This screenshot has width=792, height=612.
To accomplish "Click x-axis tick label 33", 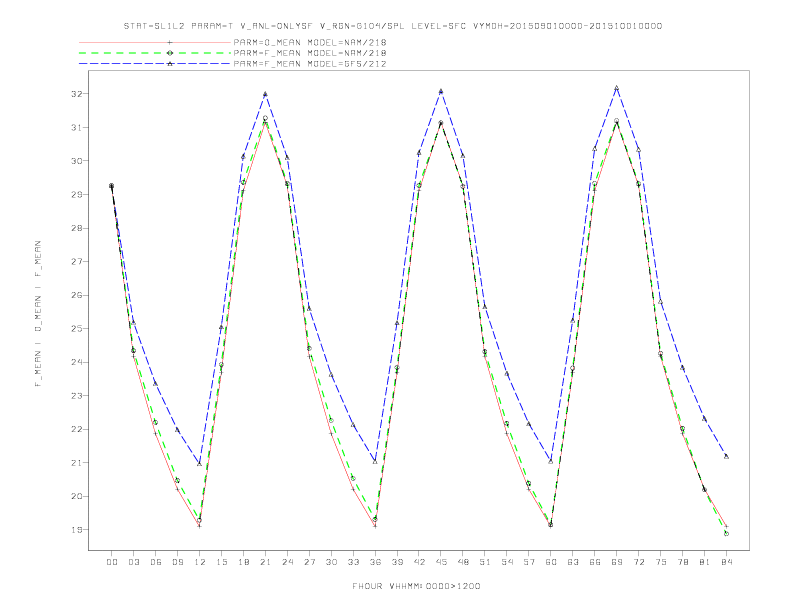I will point(353,562).
